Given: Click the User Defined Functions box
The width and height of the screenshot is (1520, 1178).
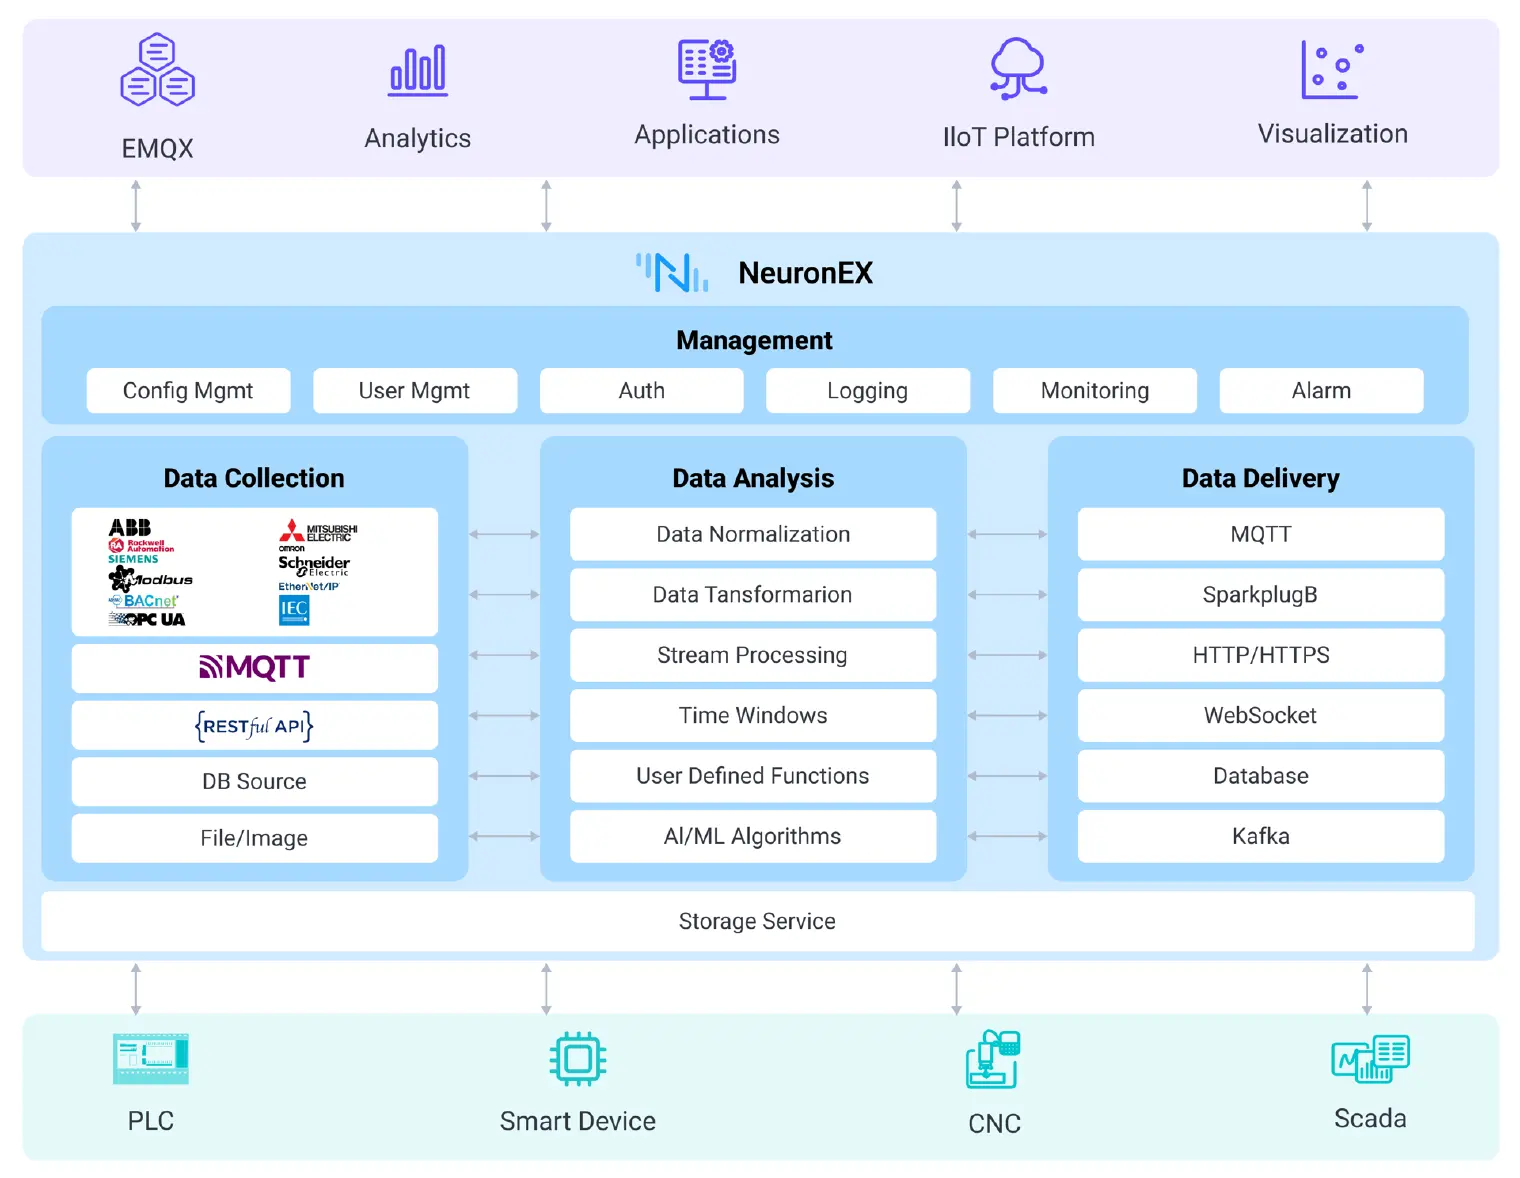Looking at the screenshot, I should click(x=753, y=776).
